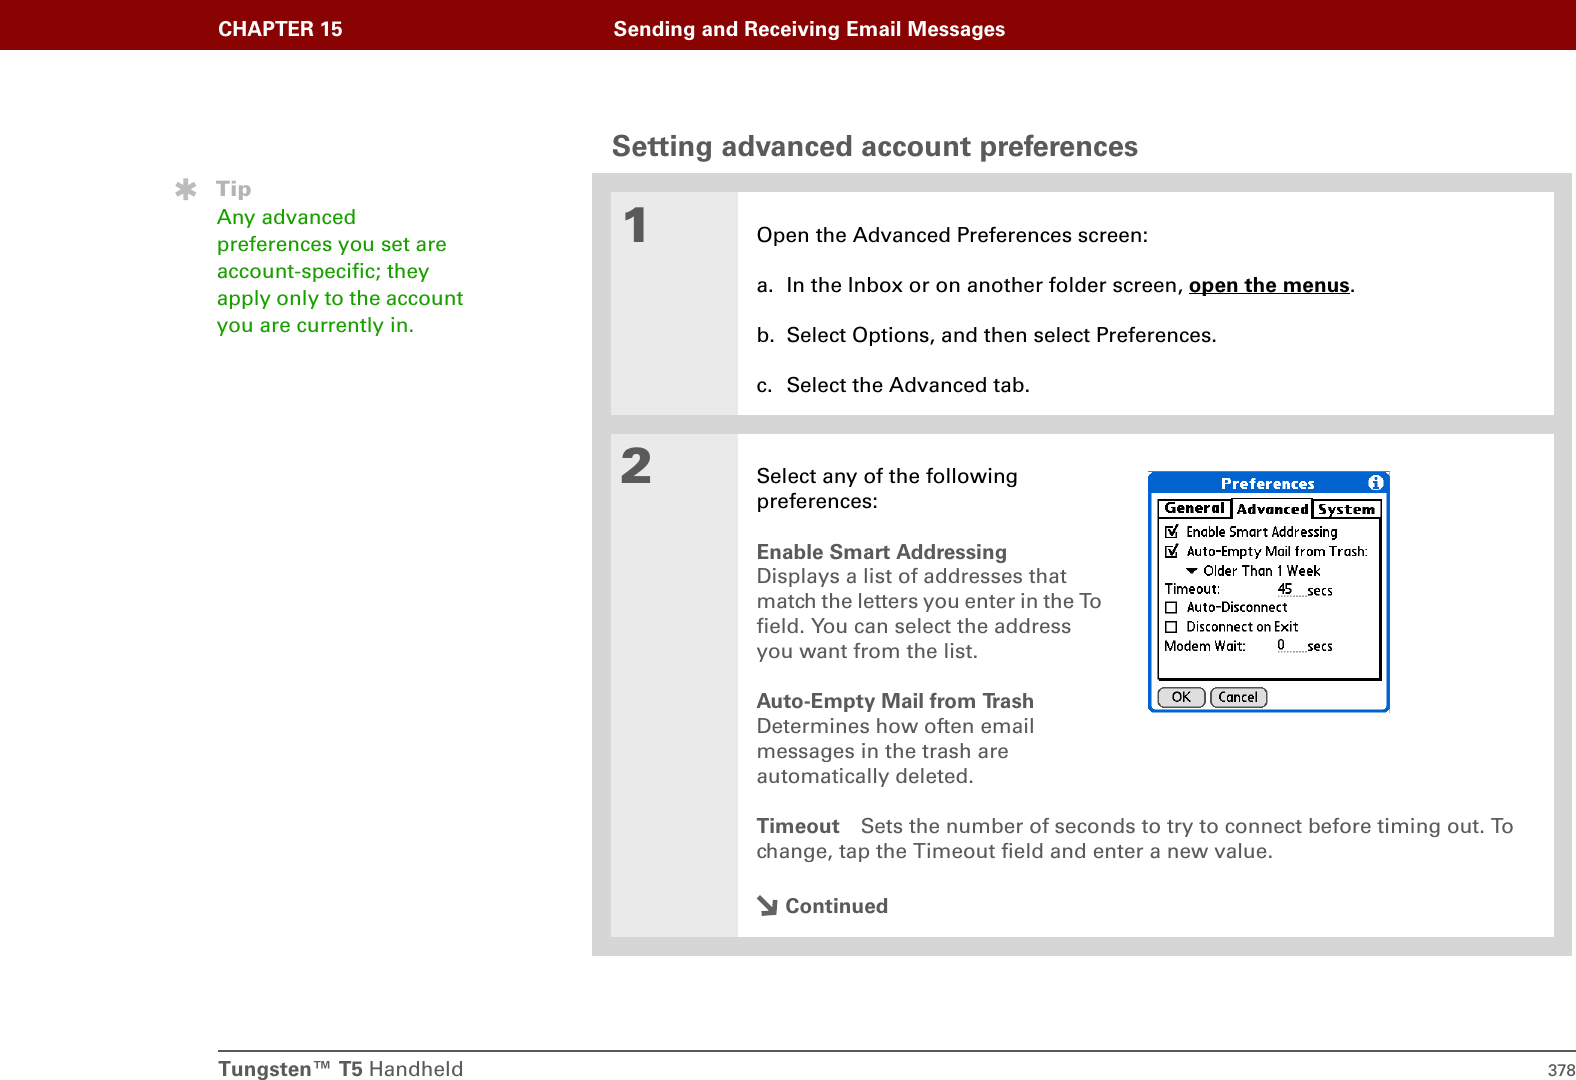Click the 'Modem Wait:' label
This screenshot has height=1080, width=1576.
[1205, 646]
